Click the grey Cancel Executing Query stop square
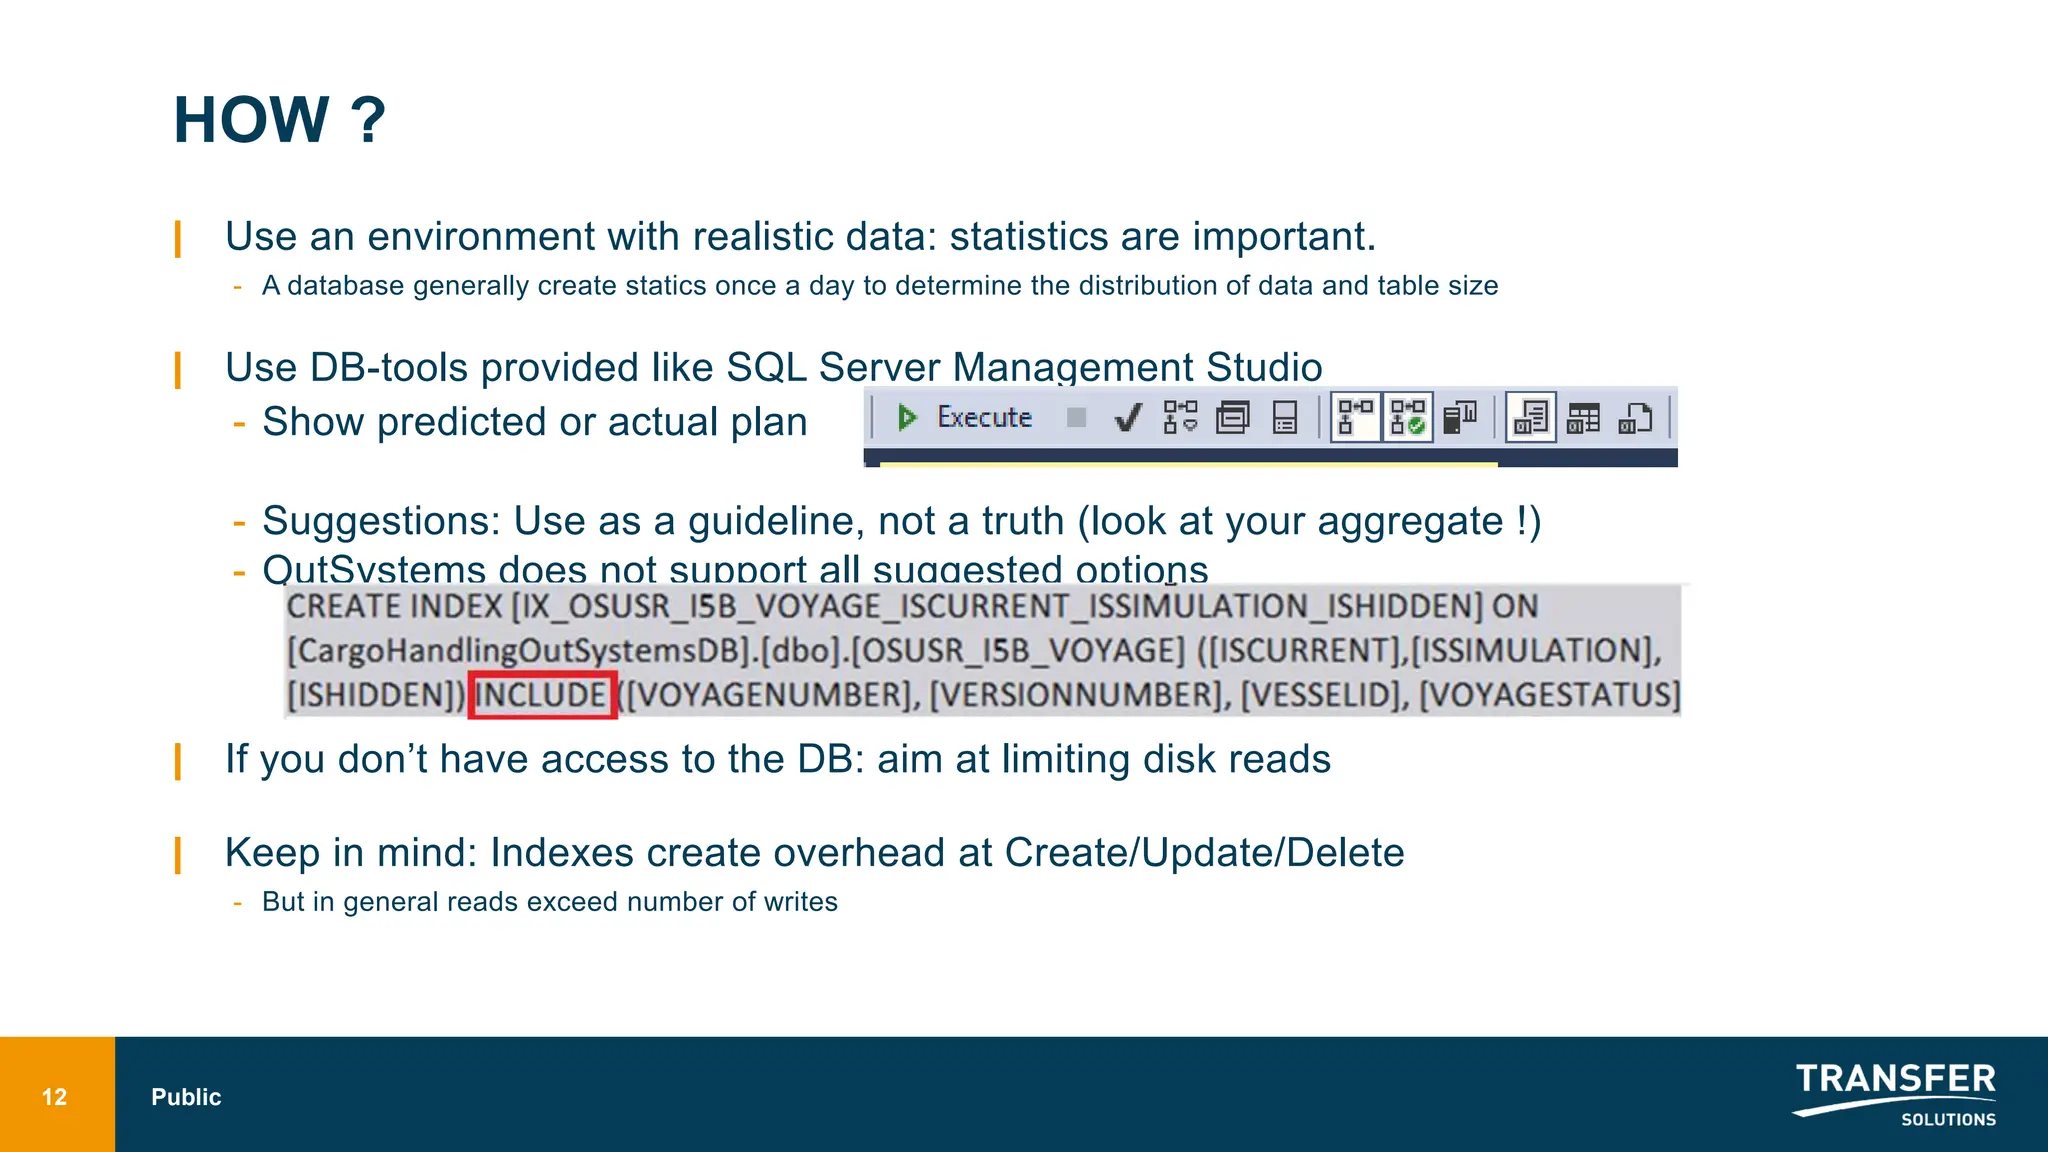 [1076, 417]
